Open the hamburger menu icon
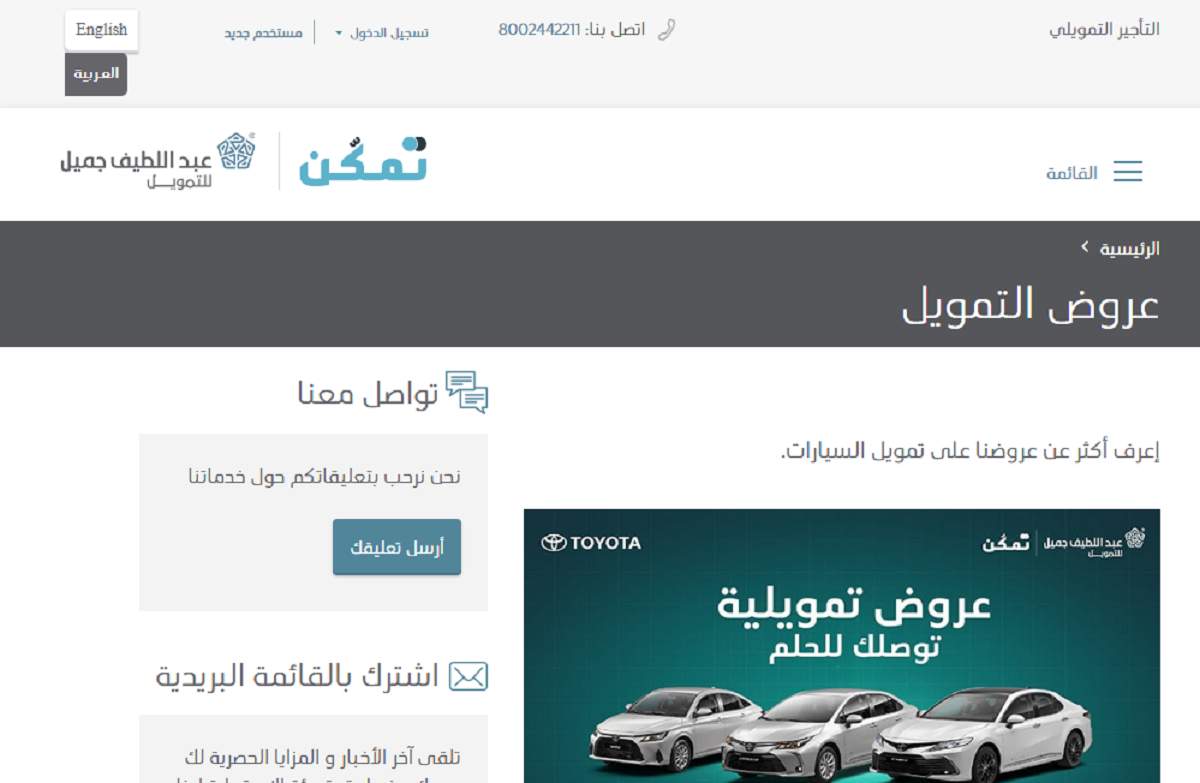Image resolution: width=1200 pixels, height=783 pixels. [1128, 172]
